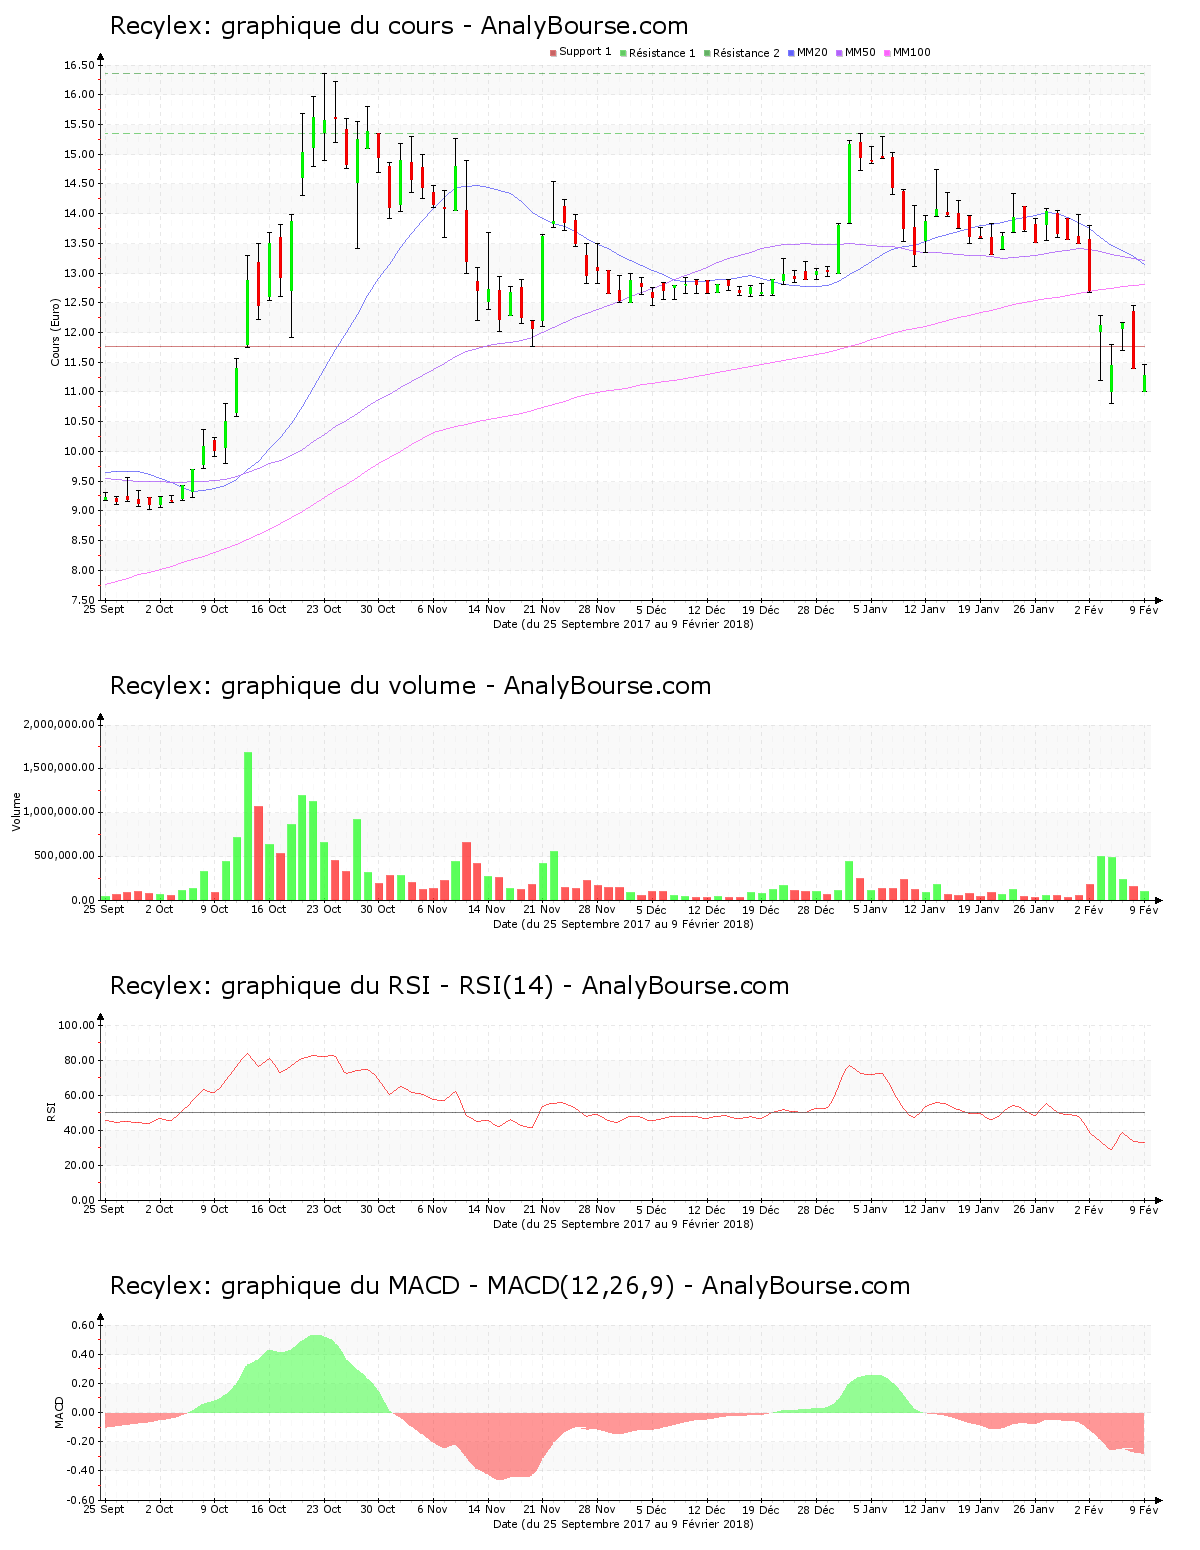Click the title 'Recylex: graphique du cours'
The width and height of the screenshot is (1200, 1550).
point(282,26)
